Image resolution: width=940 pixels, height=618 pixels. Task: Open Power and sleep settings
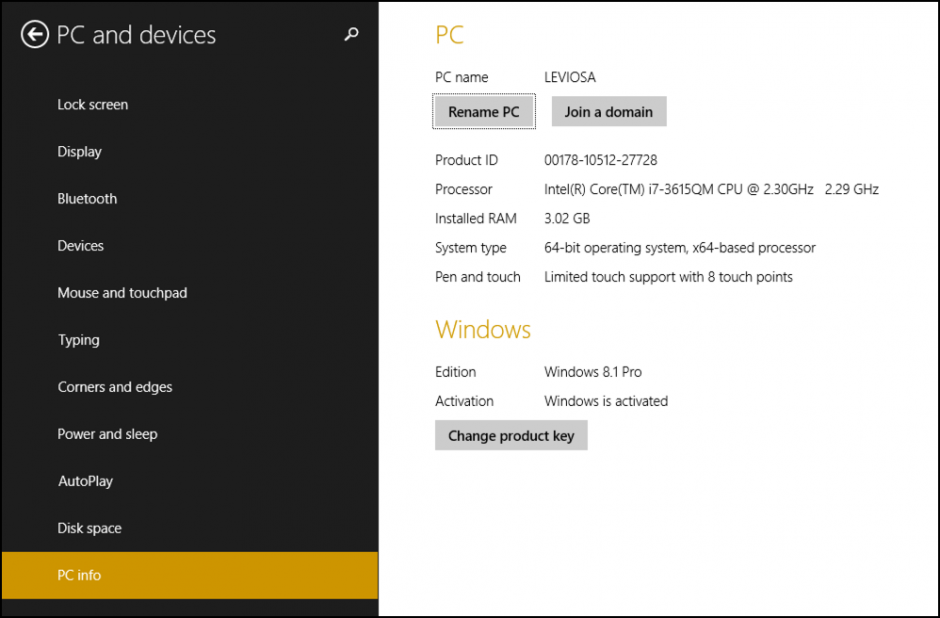pos(107,434)
